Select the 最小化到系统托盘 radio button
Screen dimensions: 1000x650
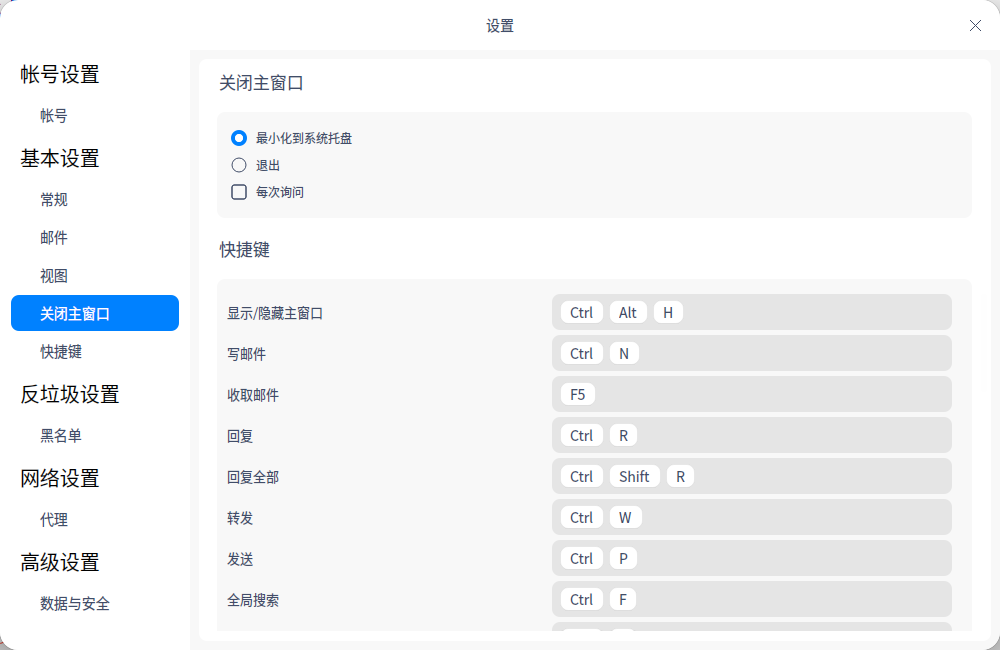[238, 138]
